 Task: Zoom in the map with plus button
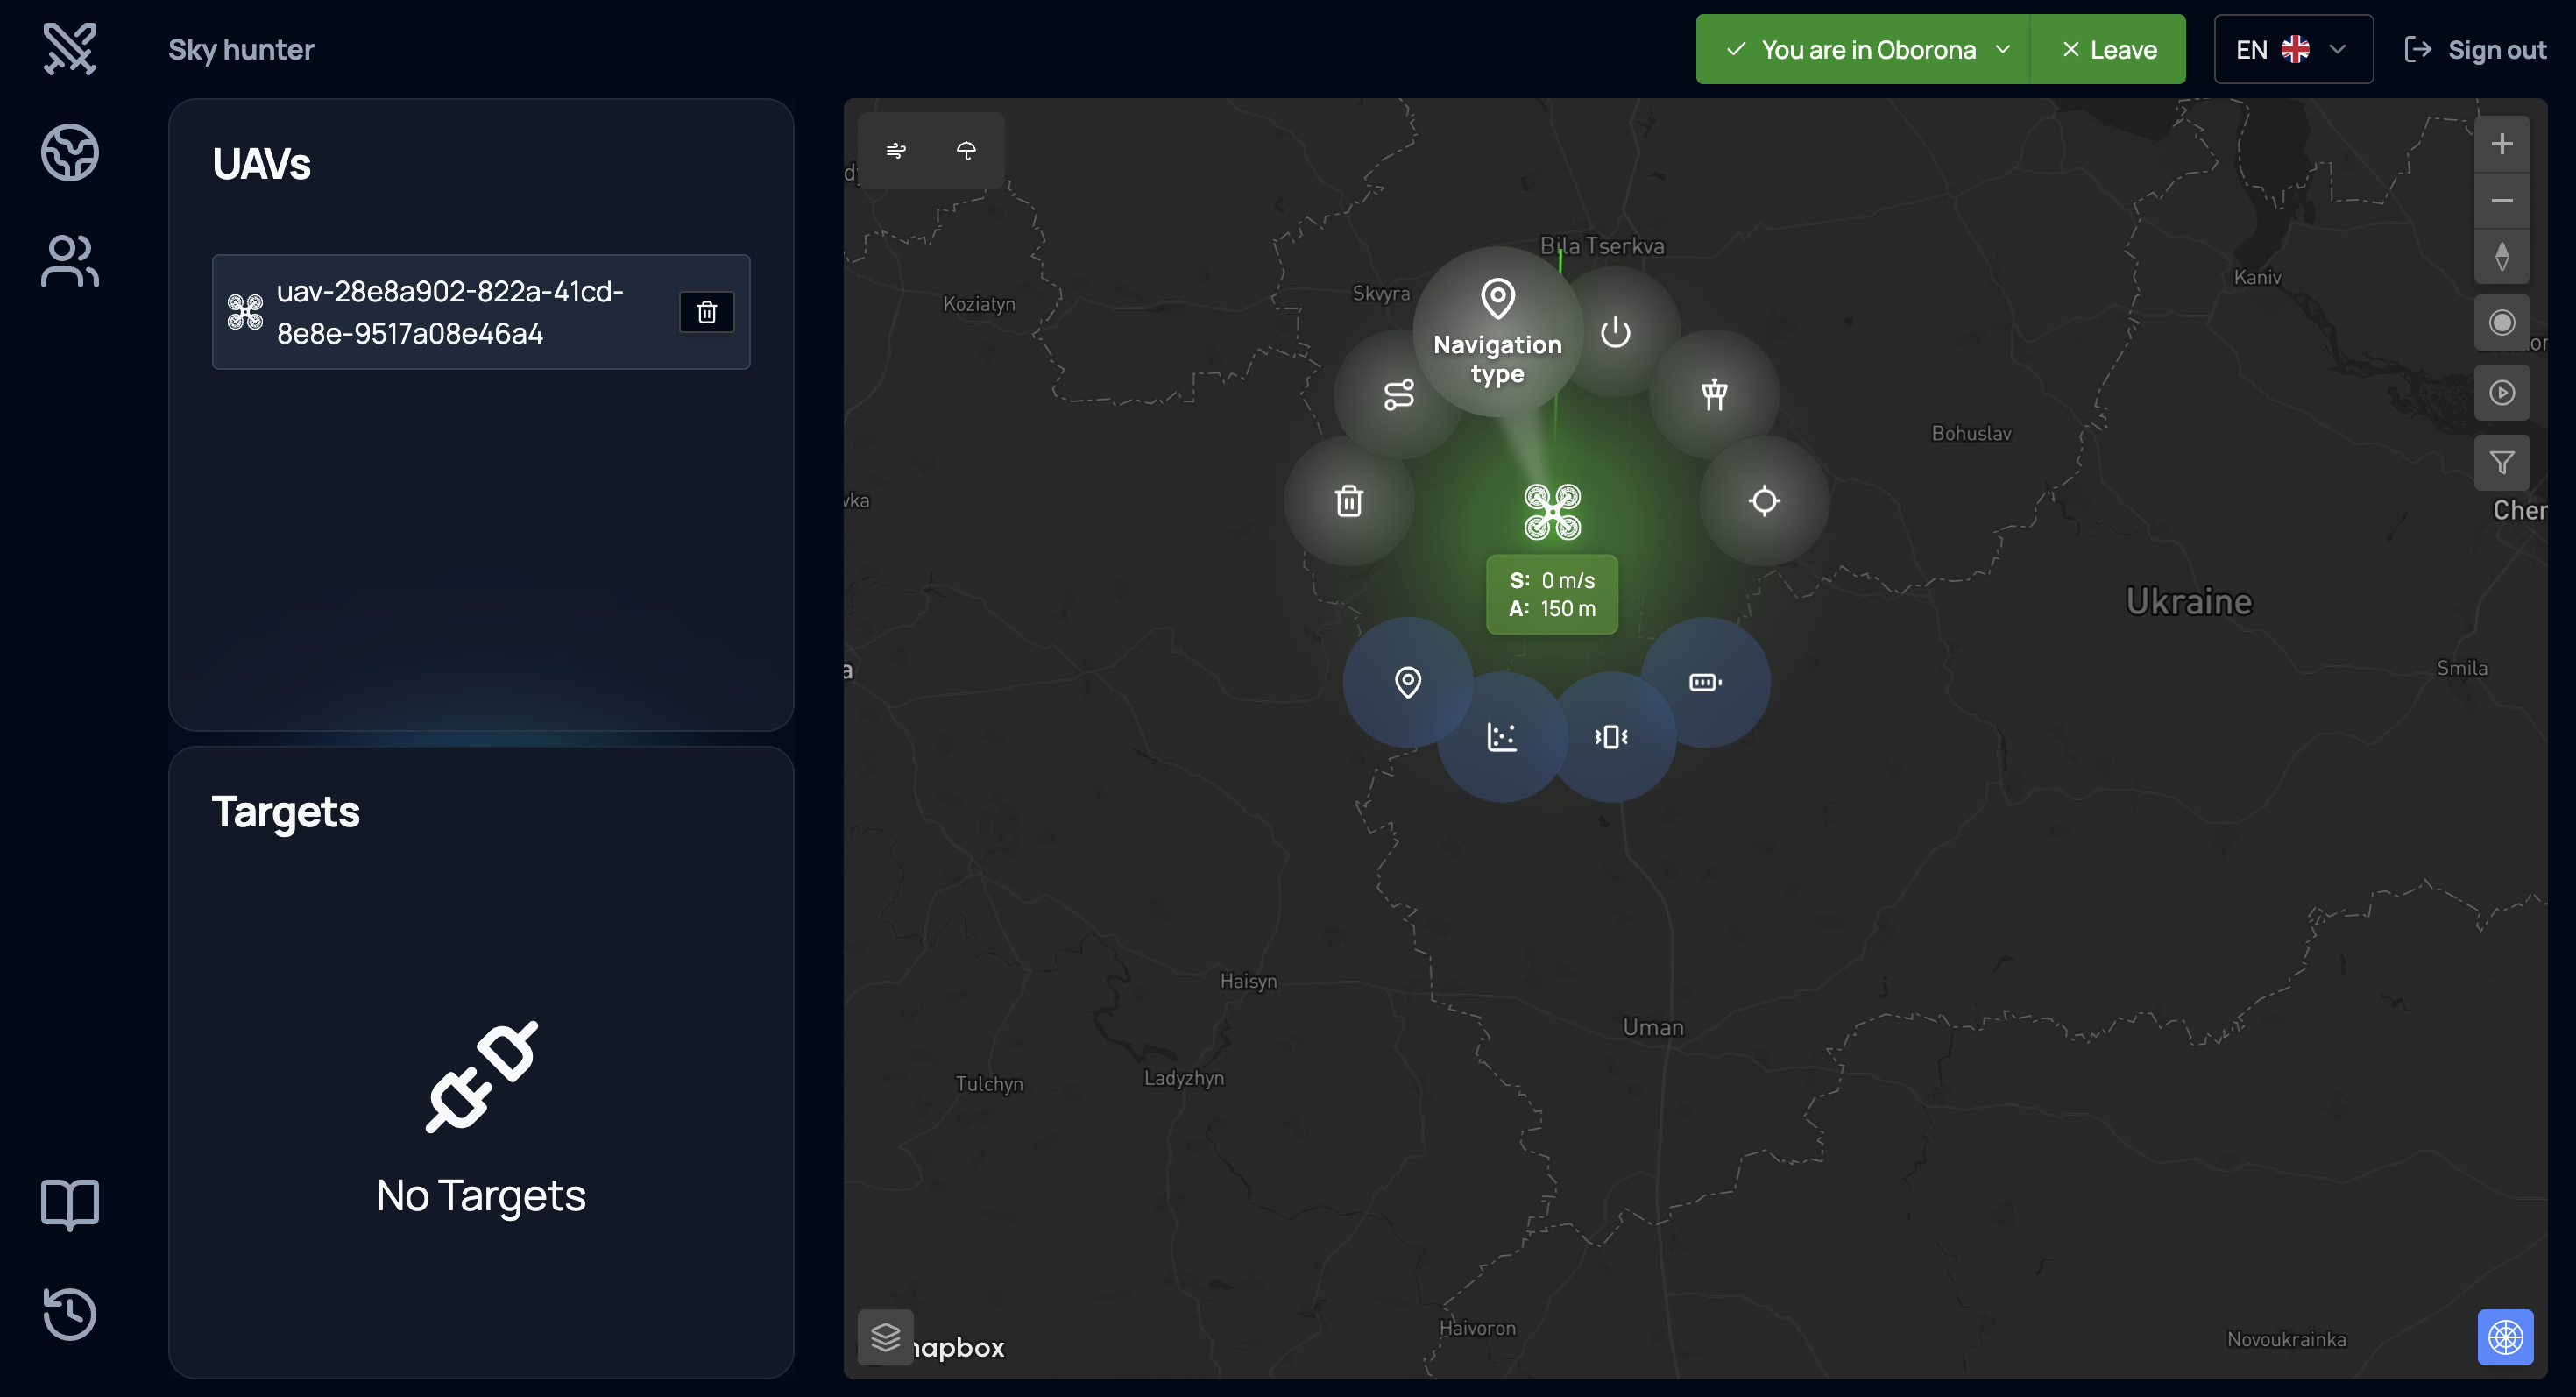(2501, 144)
